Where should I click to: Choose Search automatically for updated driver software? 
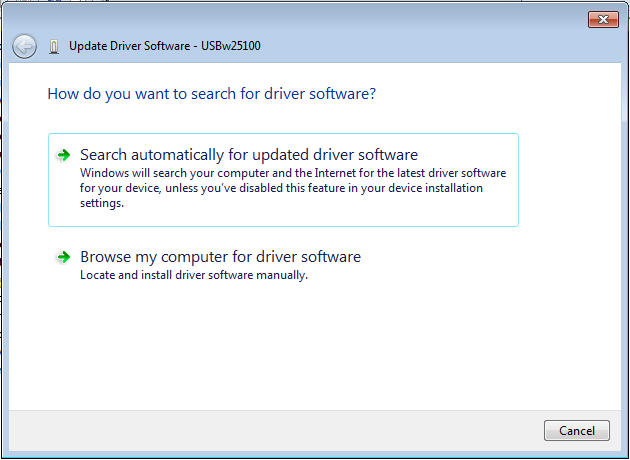pyautogui.click(x=283, y=180)
